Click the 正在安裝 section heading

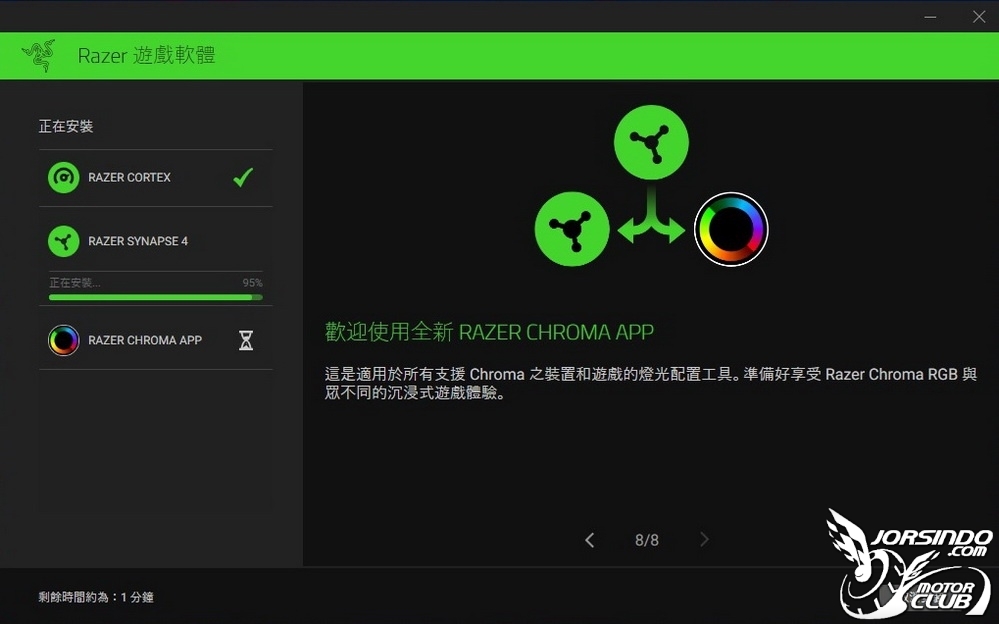[66, 126]
